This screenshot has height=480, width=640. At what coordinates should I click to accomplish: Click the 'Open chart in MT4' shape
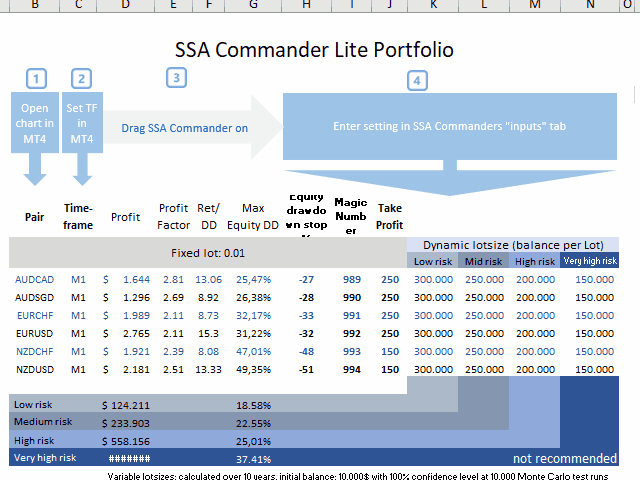click(x=35, y=124)
